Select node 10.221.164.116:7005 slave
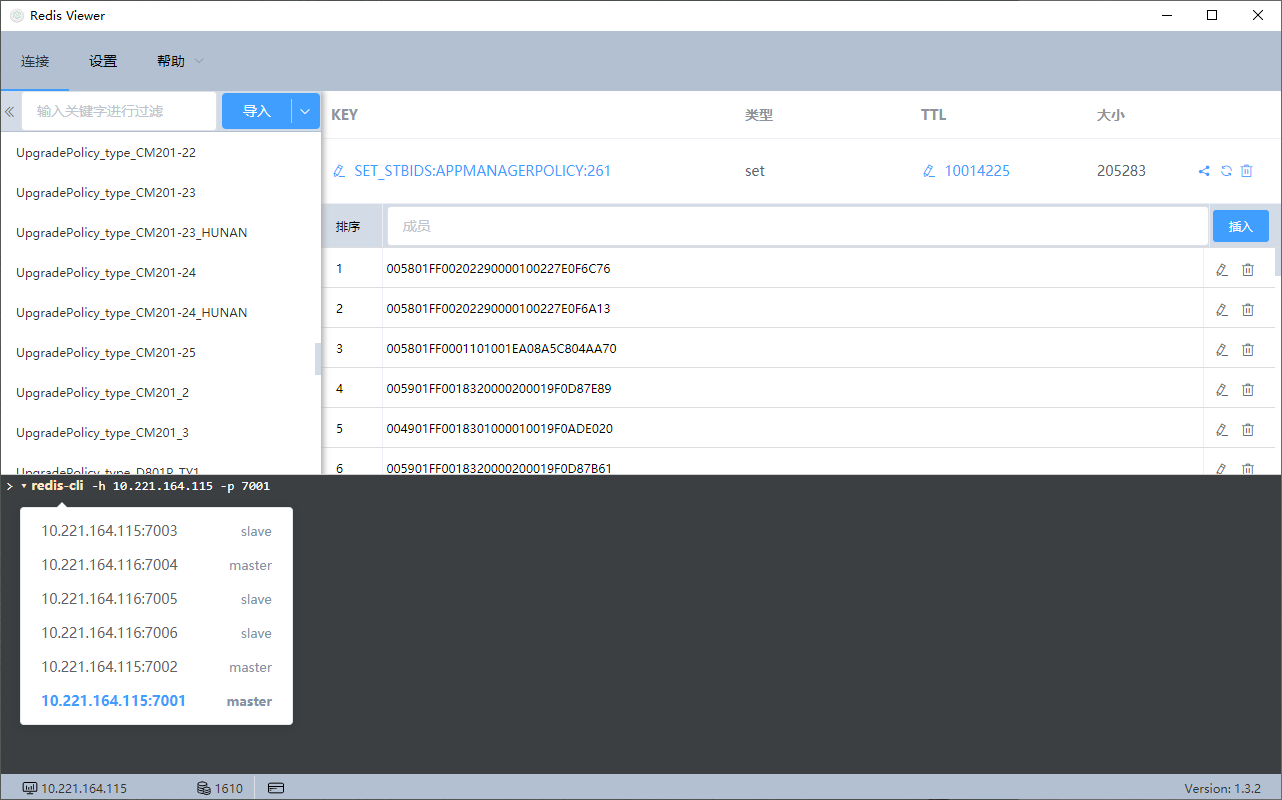Screen dimensions: 1282x800 click(156, 599)
